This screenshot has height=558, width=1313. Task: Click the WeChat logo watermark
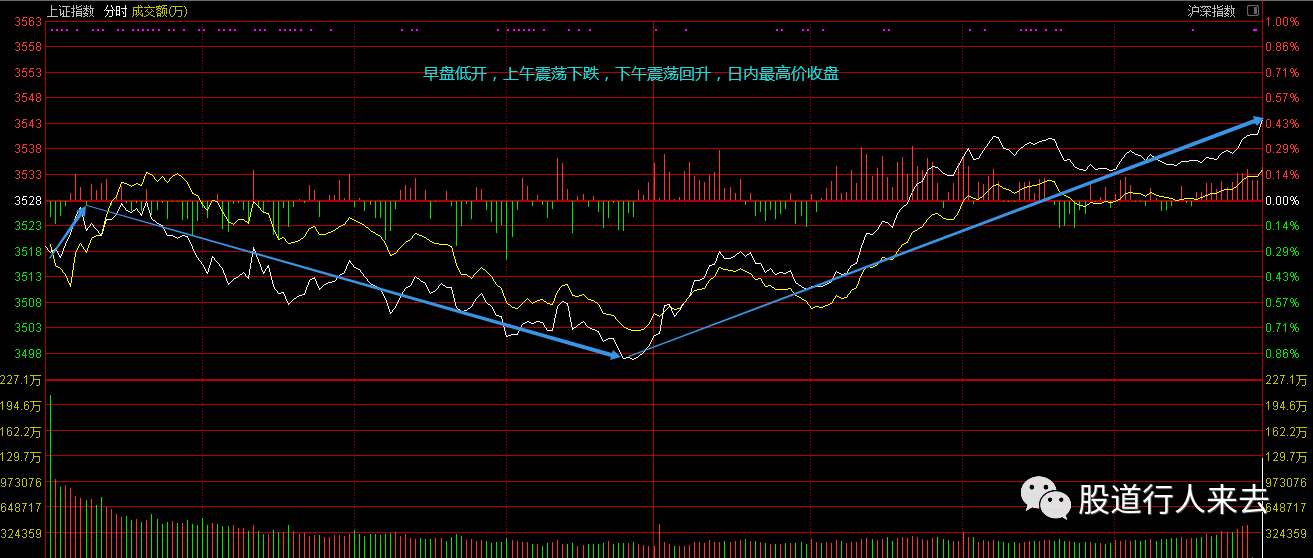pos(1043,497)
